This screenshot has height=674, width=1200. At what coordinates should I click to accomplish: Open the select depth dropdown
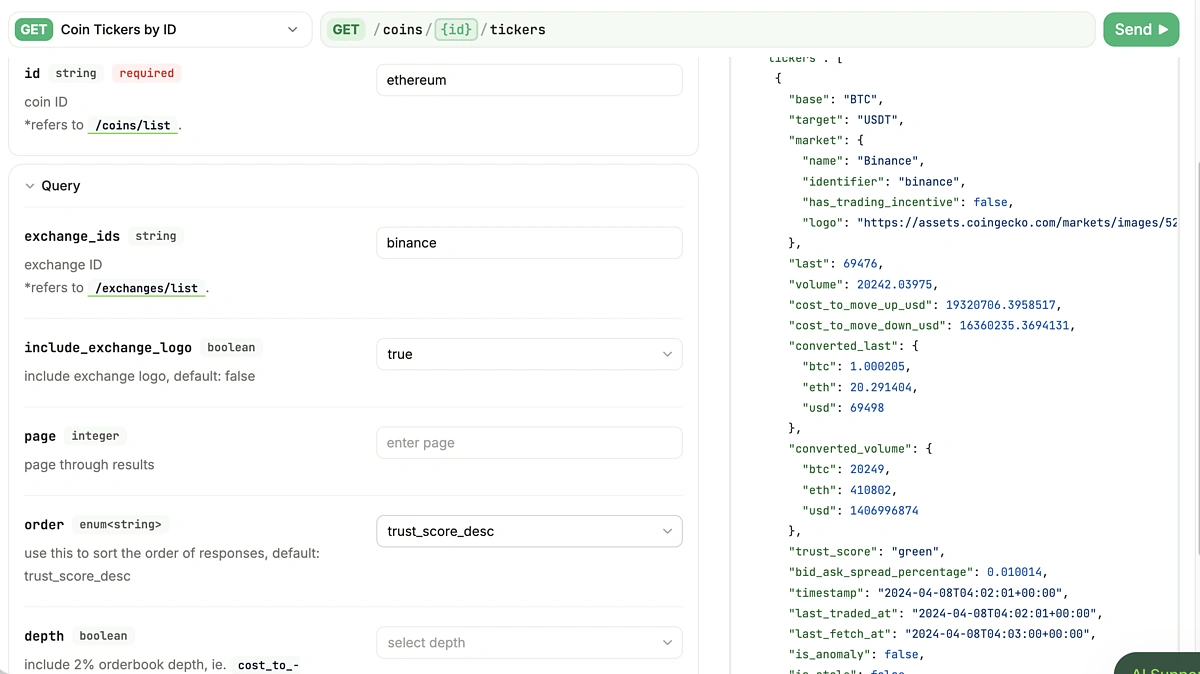click(529, 643)
